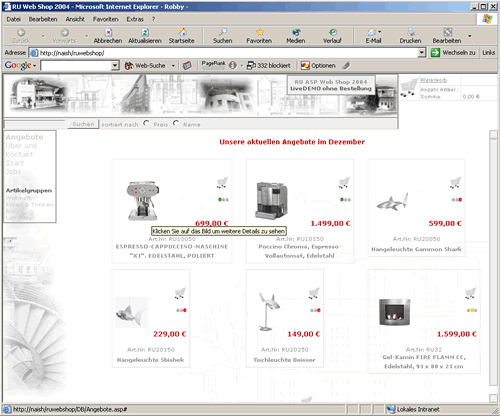
Task: Click the Drucken print icon
Action: (x=411, y=32)
